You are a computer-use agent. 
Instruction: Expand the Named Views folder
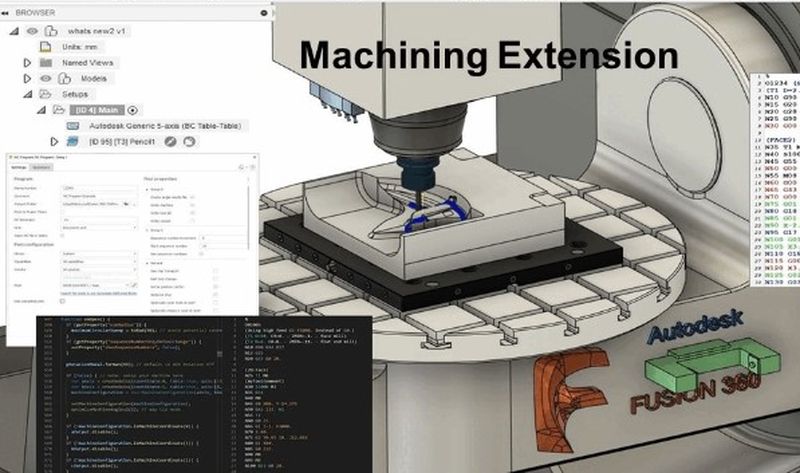[x=28, y=63]
